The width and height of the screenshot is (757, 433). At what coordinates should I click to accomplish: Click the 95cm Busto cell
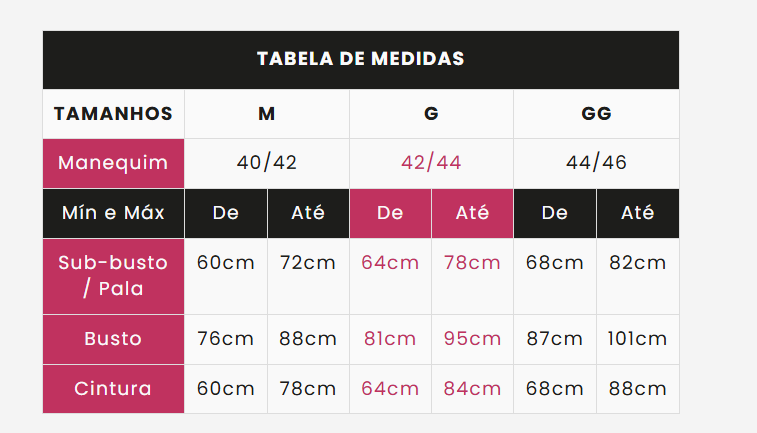click(x=472, y=339)
